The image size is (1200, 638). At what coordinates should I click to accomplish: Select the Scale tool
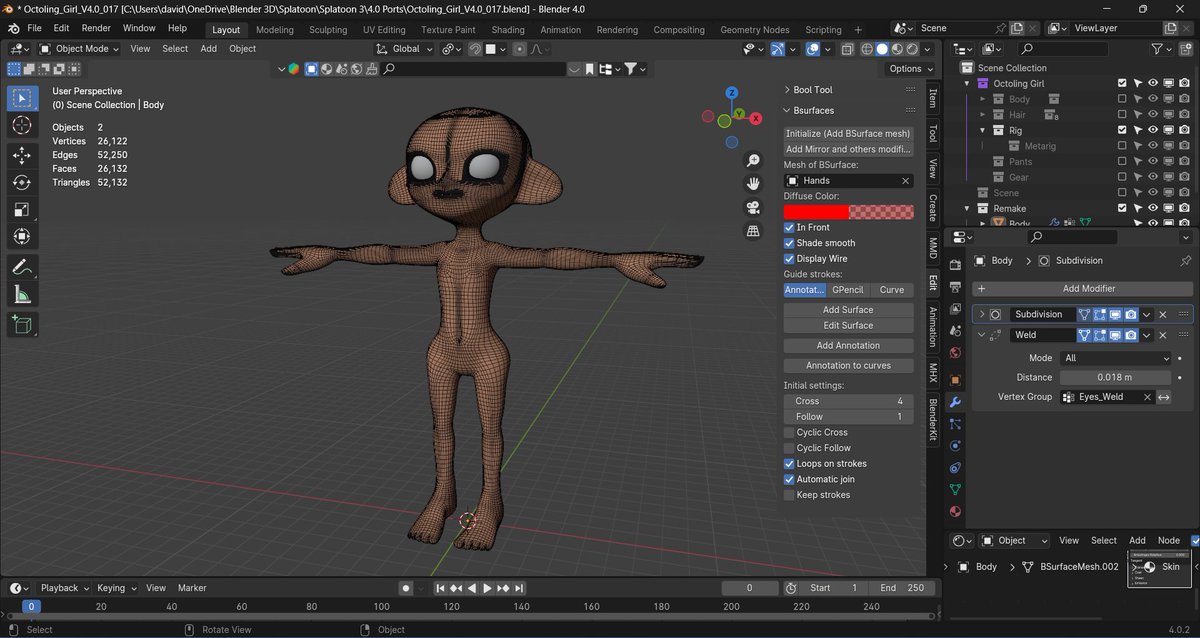pos(22,209)
